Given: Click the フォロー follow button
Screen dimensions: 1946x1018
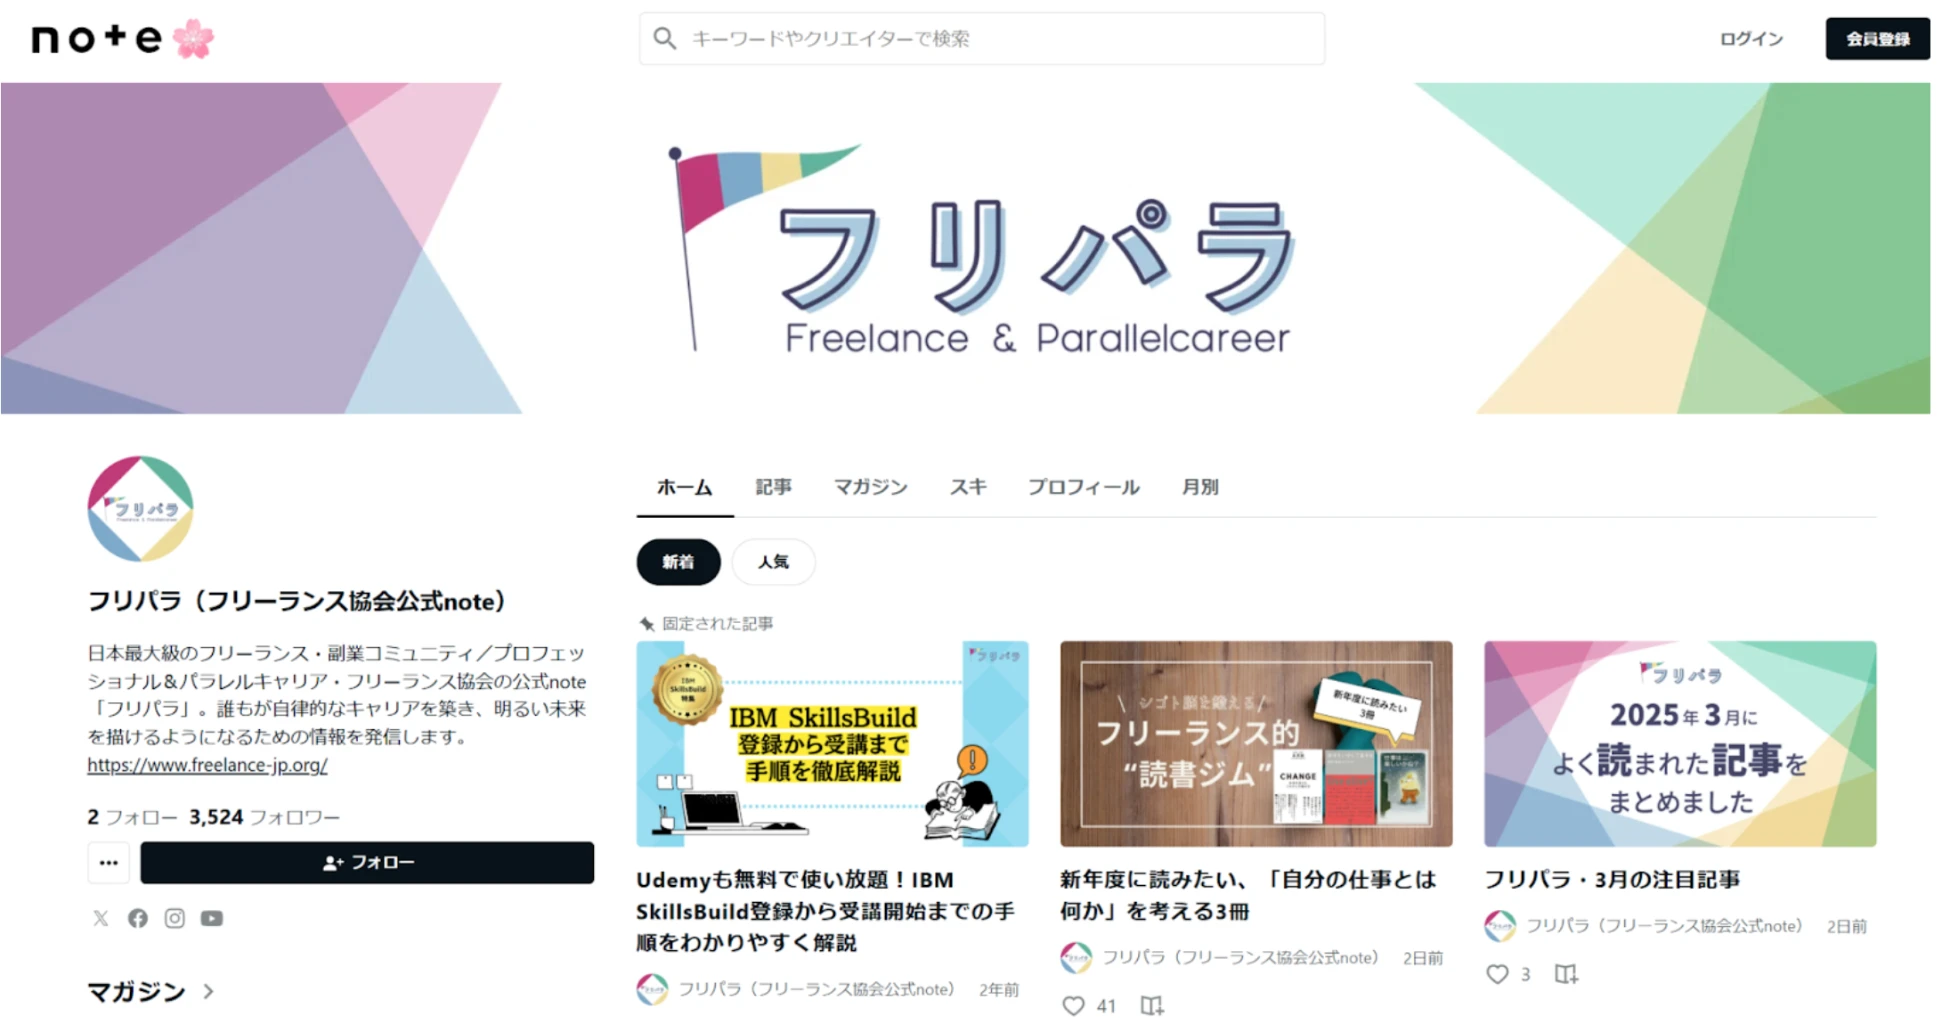Looking at the screenshot, I should click(367, 863).
